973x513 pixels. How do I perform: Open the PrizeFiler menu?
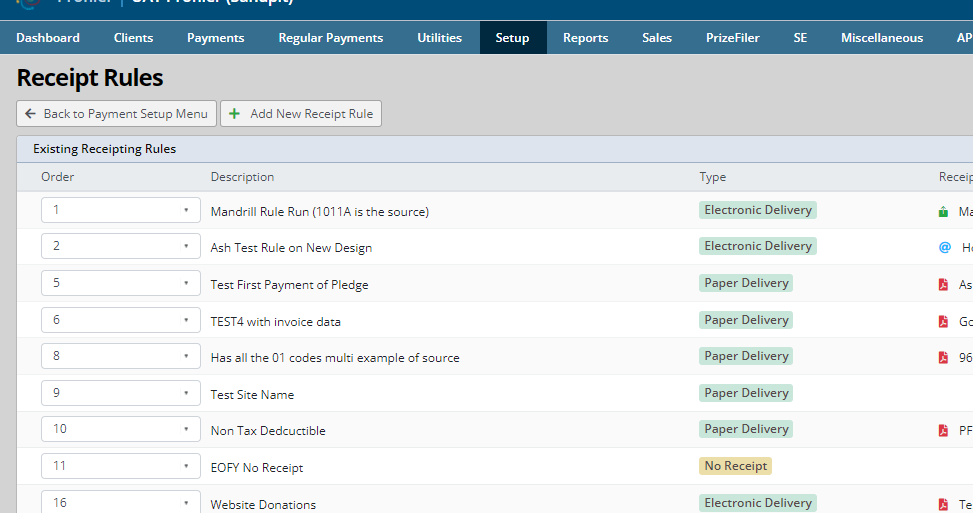732,38
